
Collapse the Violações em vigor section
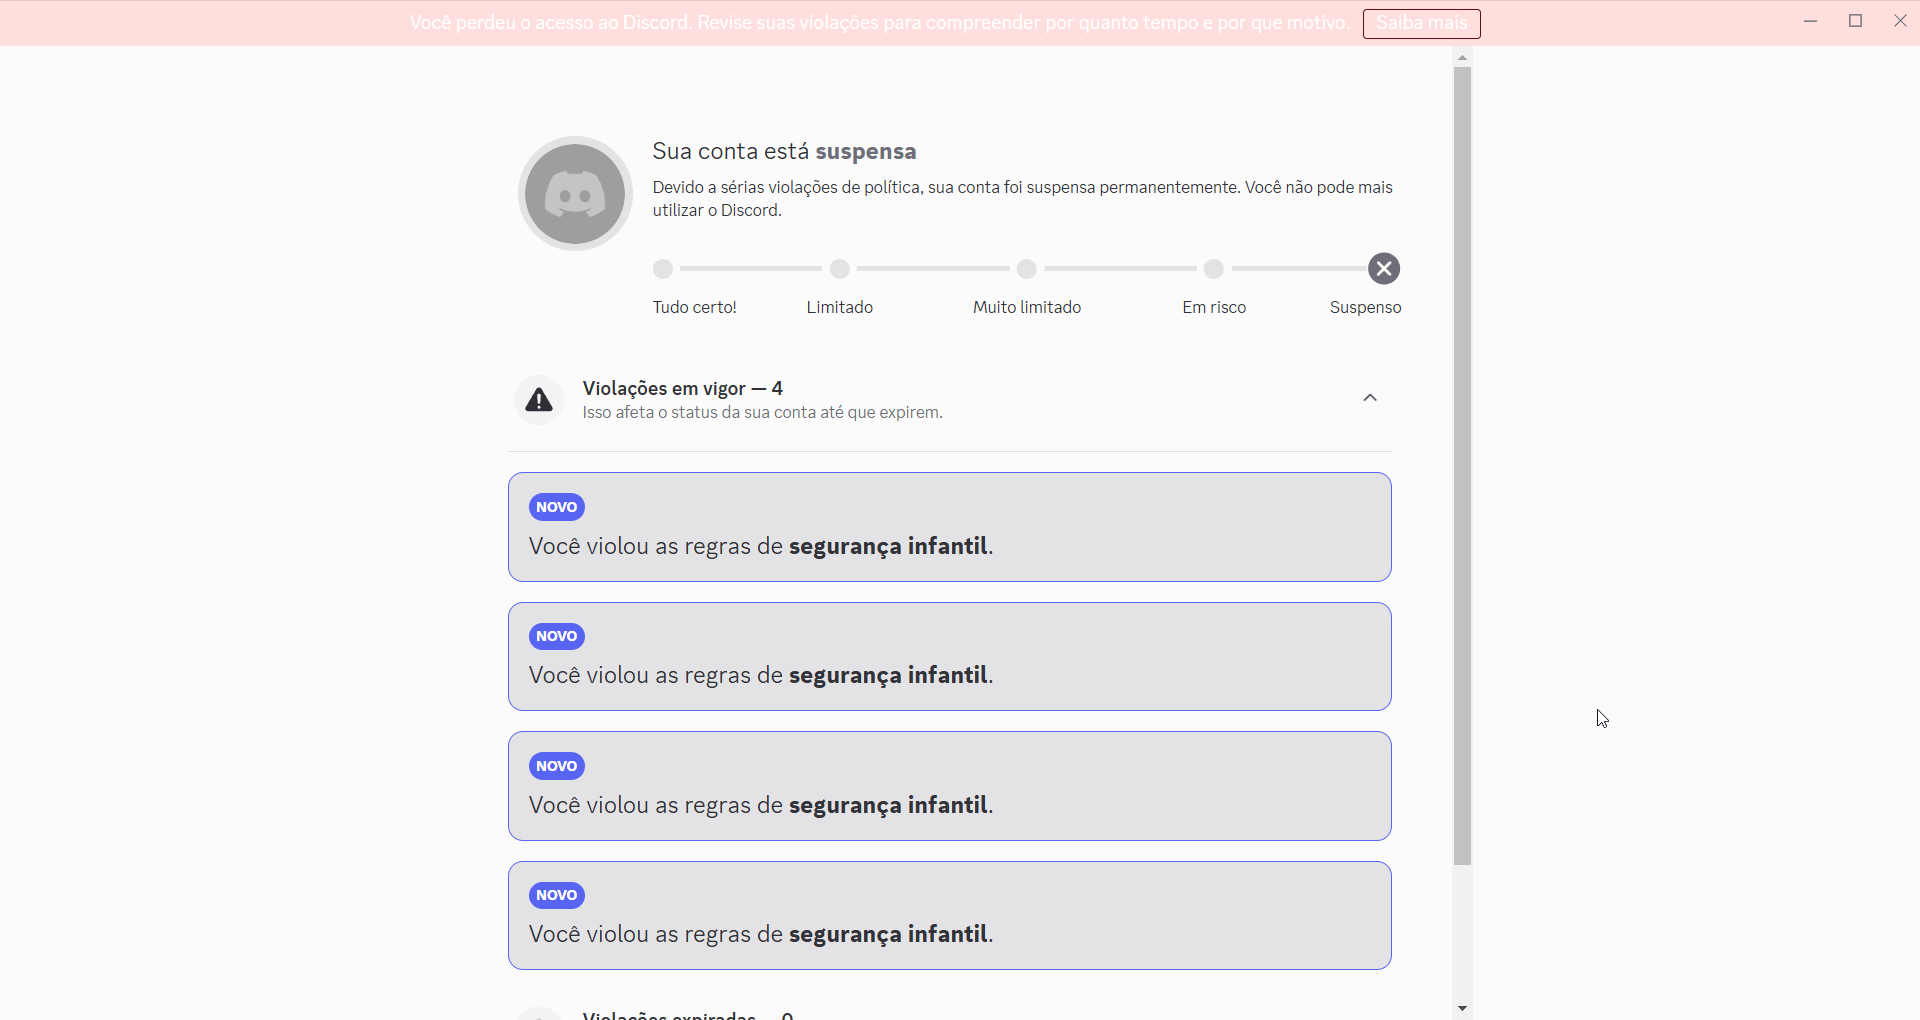pos(1370,398)
